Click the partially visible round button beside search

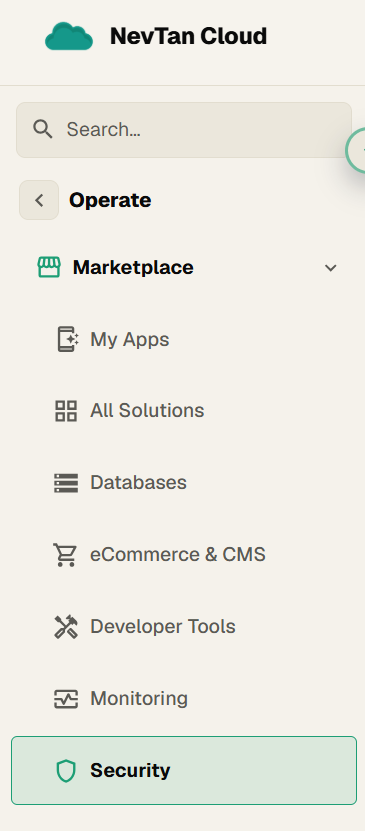pos(356,150)
